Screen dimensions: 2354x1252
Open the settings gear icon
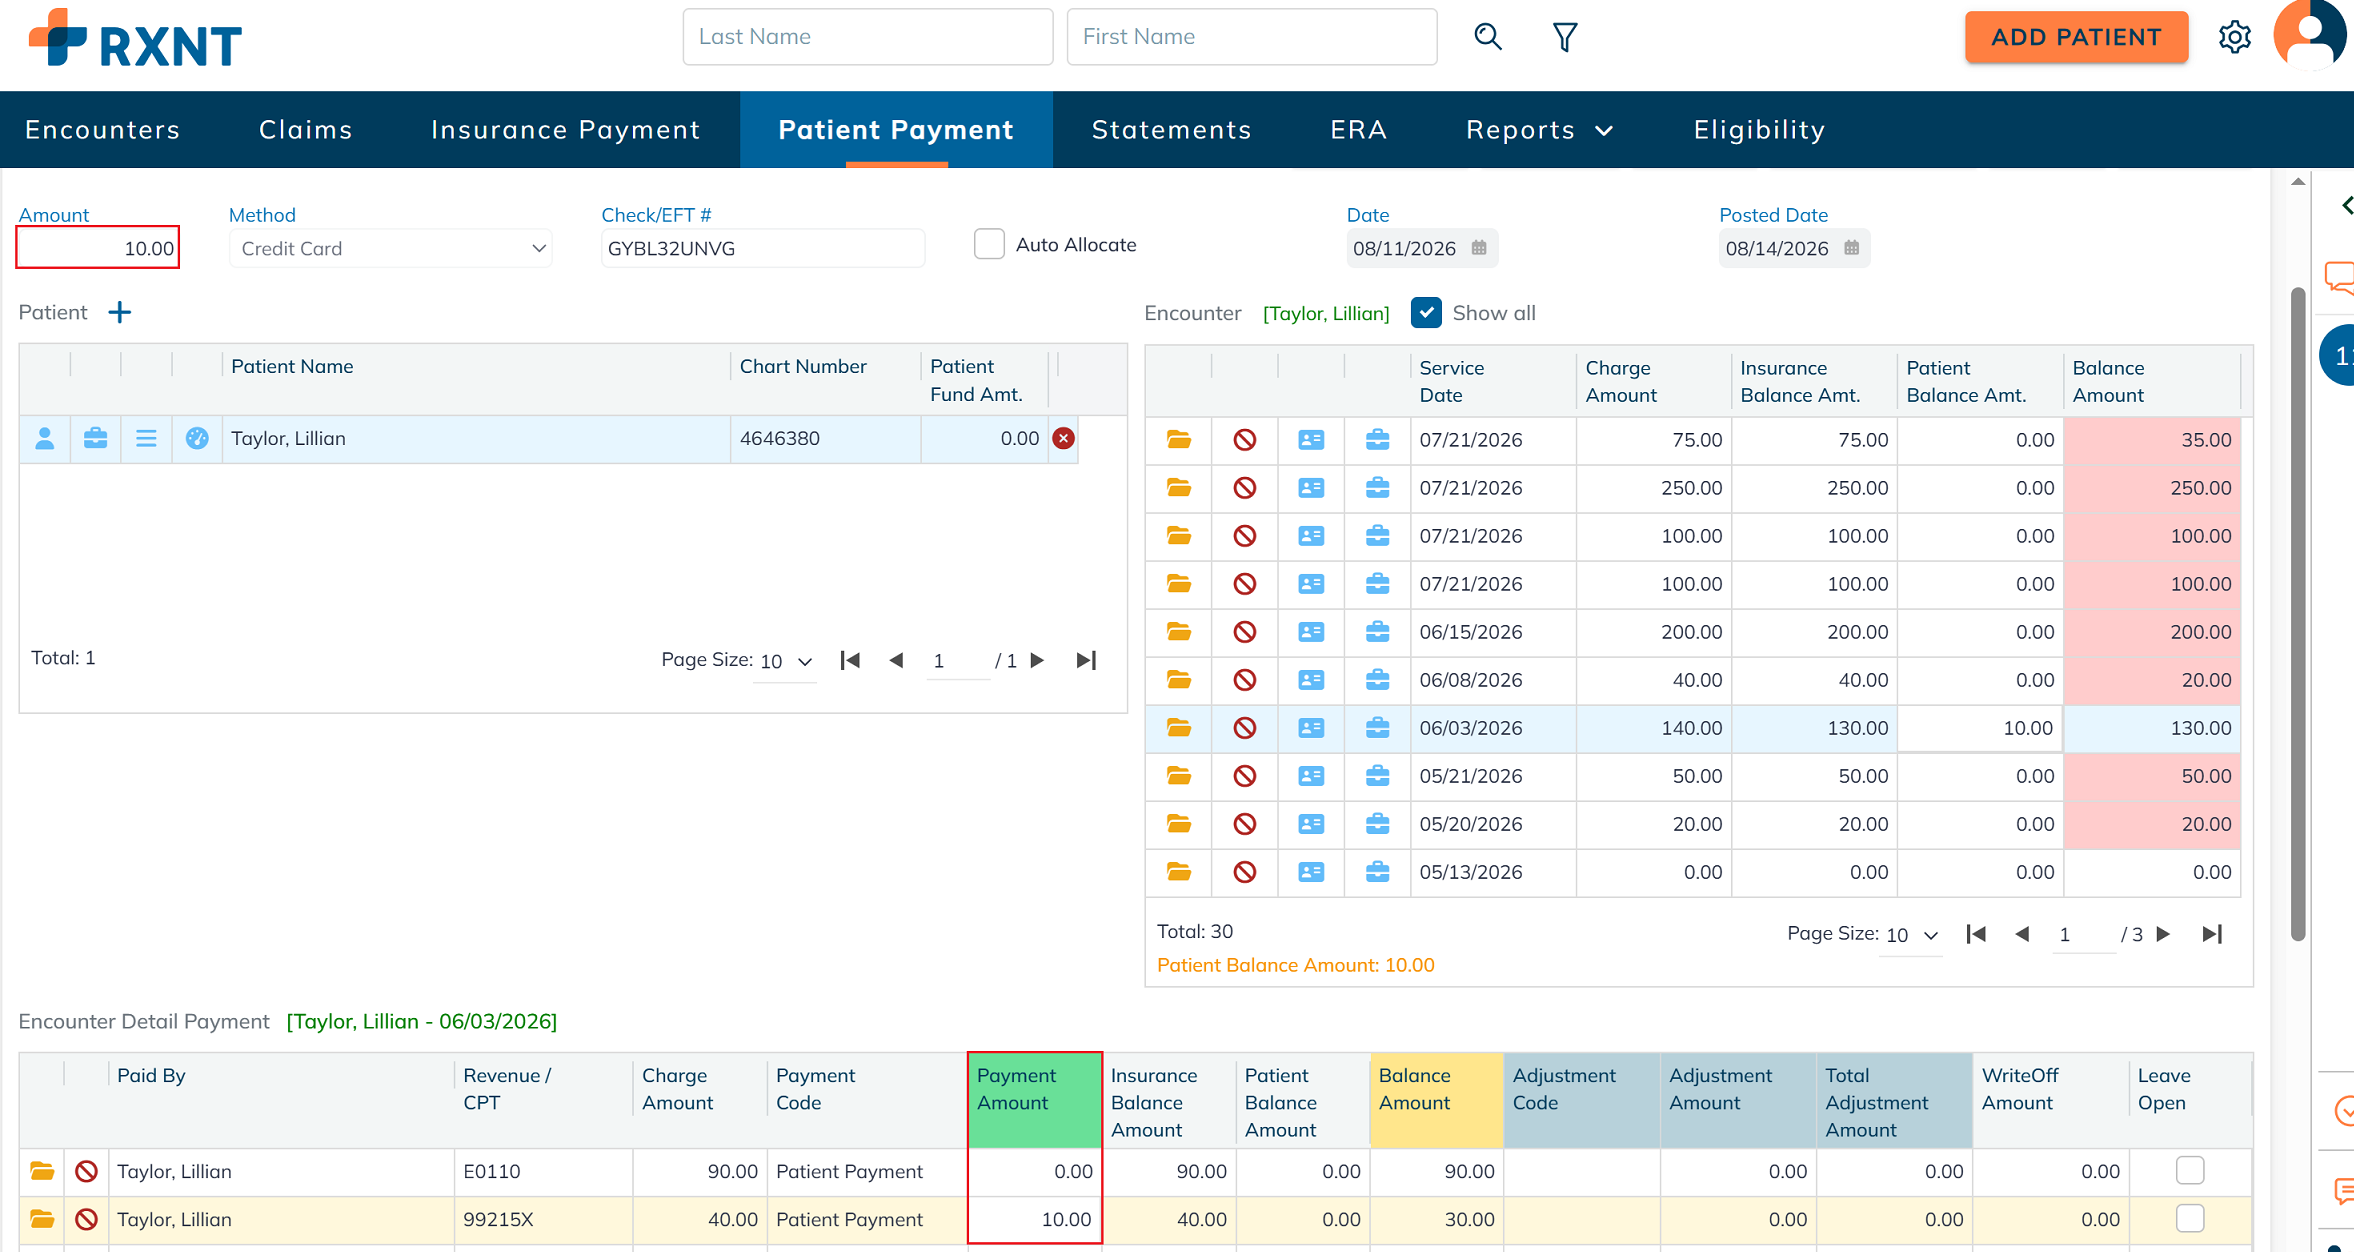[2234, 37]
